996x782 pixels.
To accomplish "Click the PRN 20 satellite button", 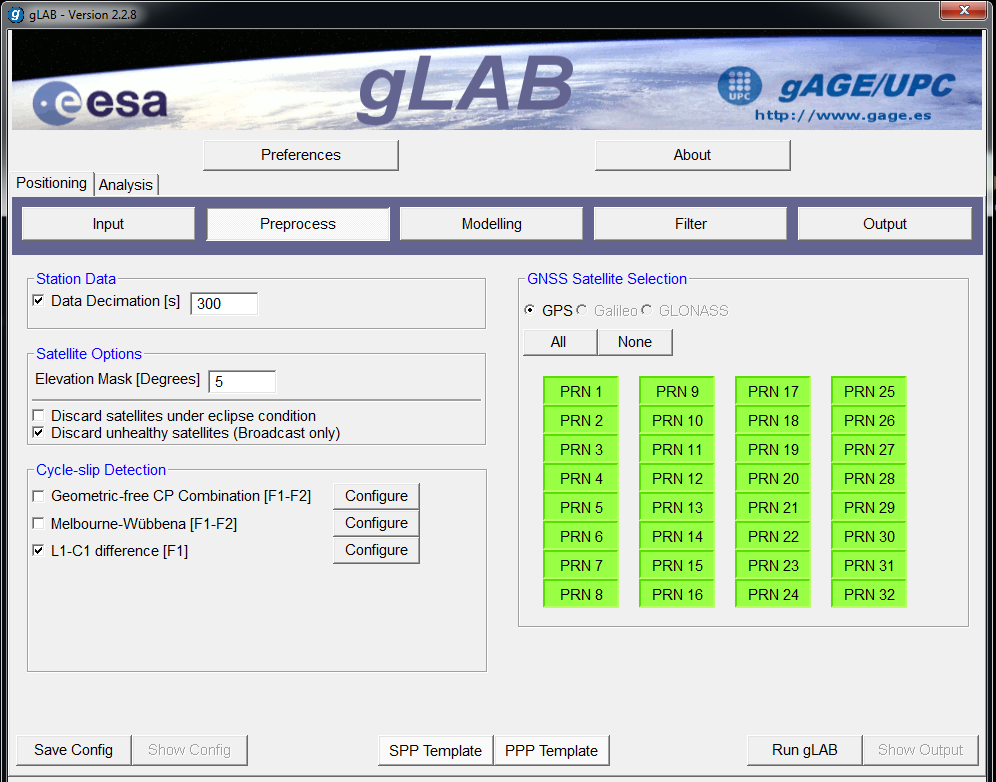I will pyautogui.click(x=772, y=478).
